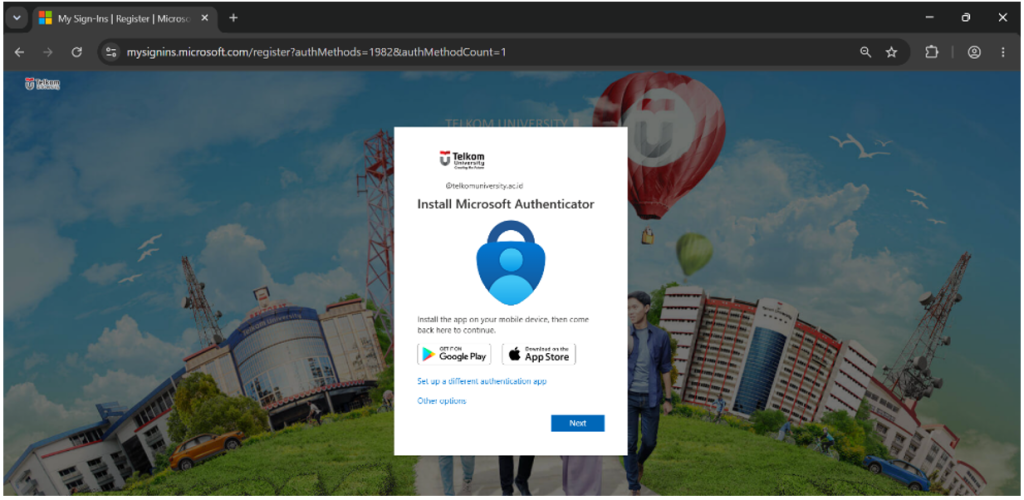Viewport: 1024px width, 500px height.
Task: Click the Get it on Google Play badge
Action: click(x=455, y=354)
